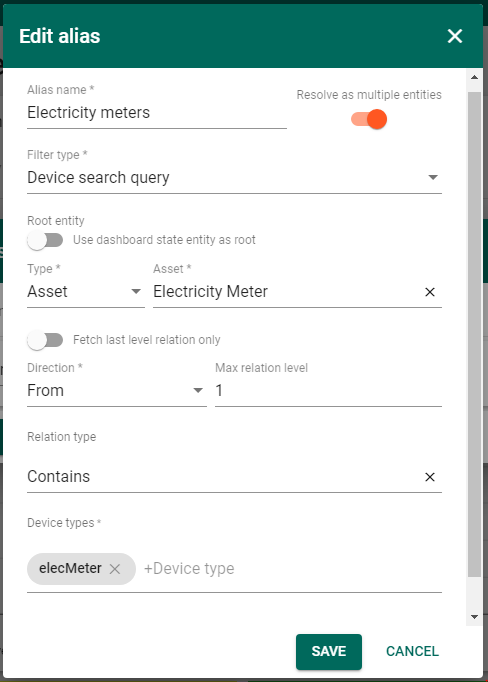Screen dimensions: 488x682
Task: Clear the Contains relation type
Action: tap(430, 477)
